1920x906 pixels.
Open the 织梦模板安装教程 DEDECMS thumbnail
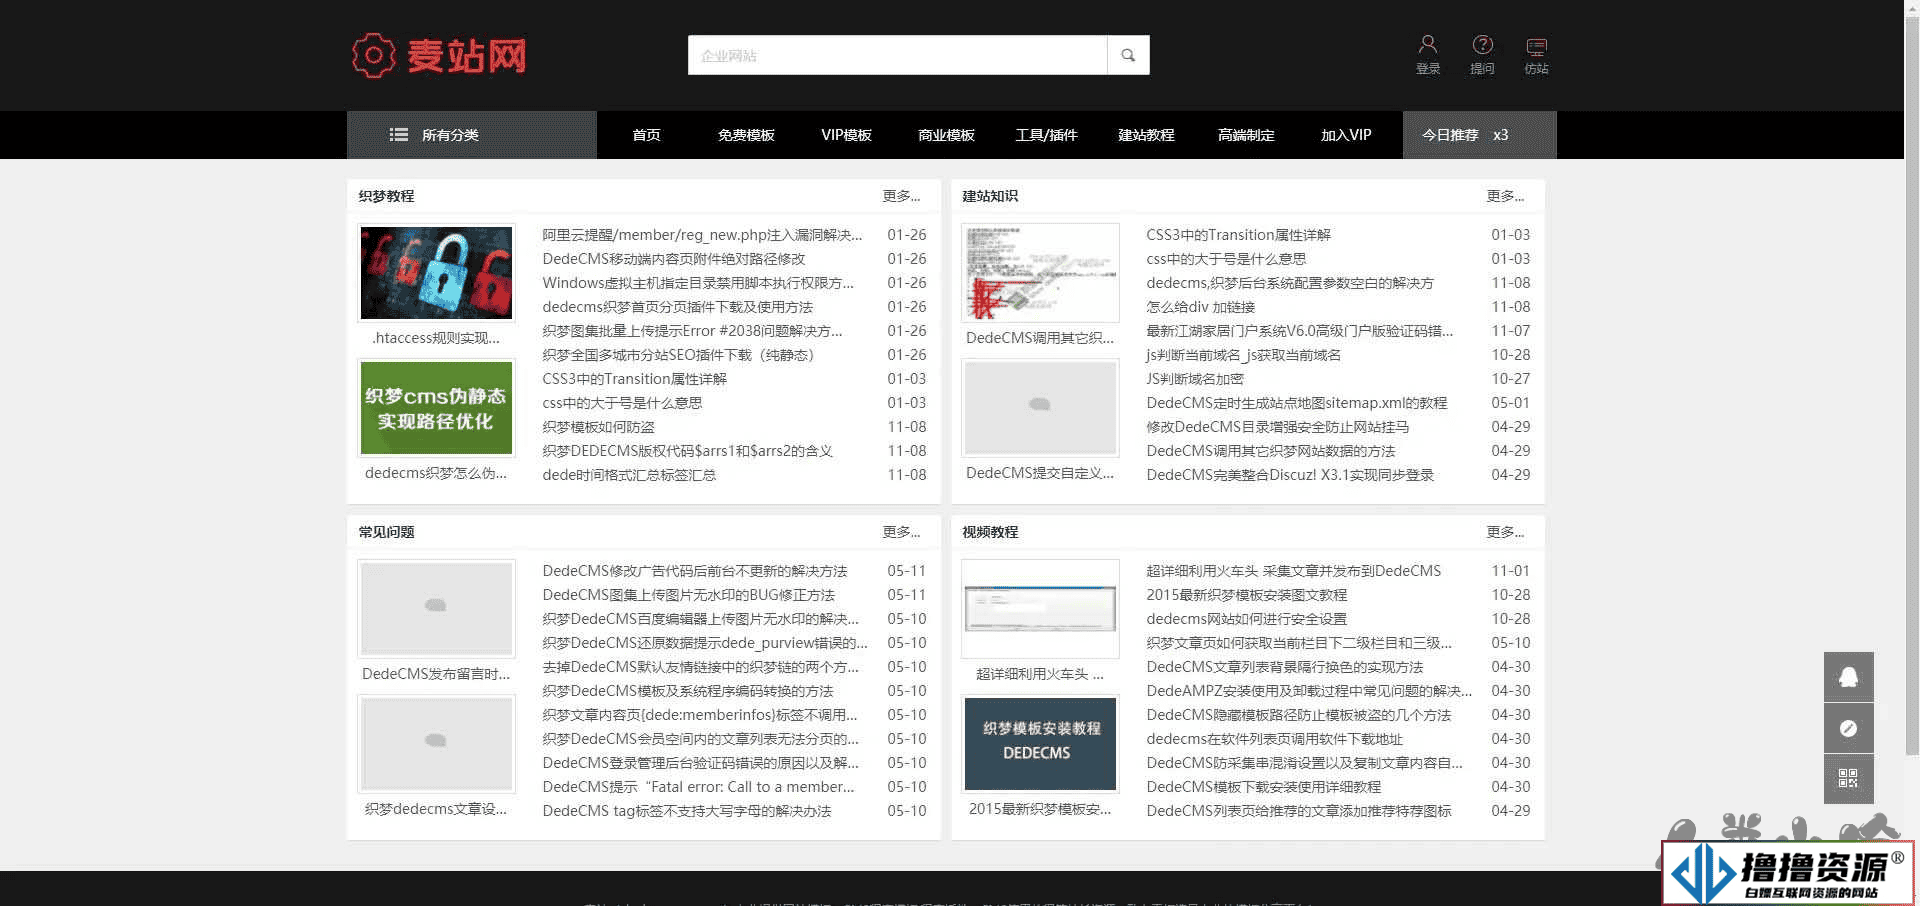(1040, 744)
